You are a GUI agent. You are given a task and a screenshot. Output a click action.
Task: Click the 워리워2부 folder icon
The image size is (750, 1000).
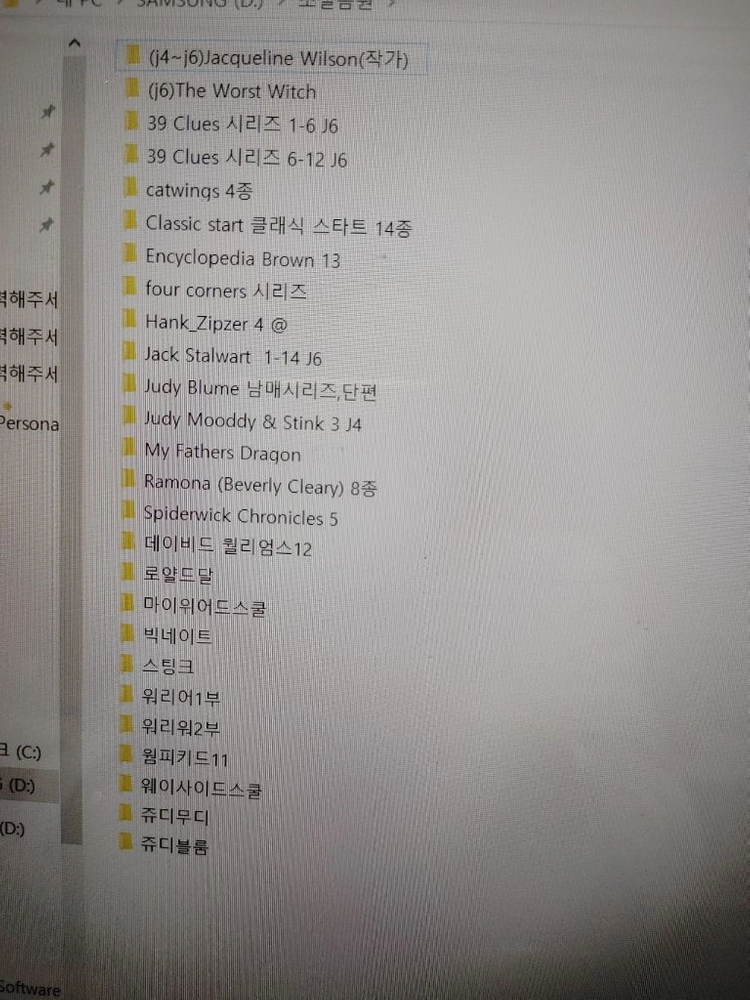126,724
